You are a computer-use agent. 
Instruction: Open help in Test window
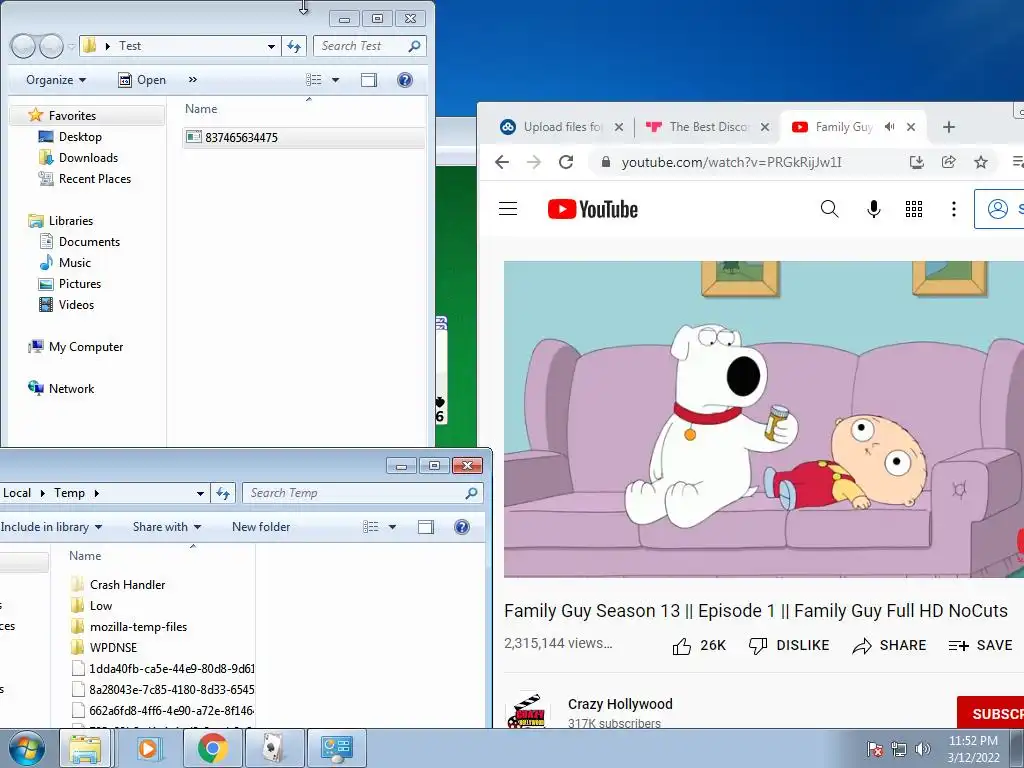click(x=405, y=80)
